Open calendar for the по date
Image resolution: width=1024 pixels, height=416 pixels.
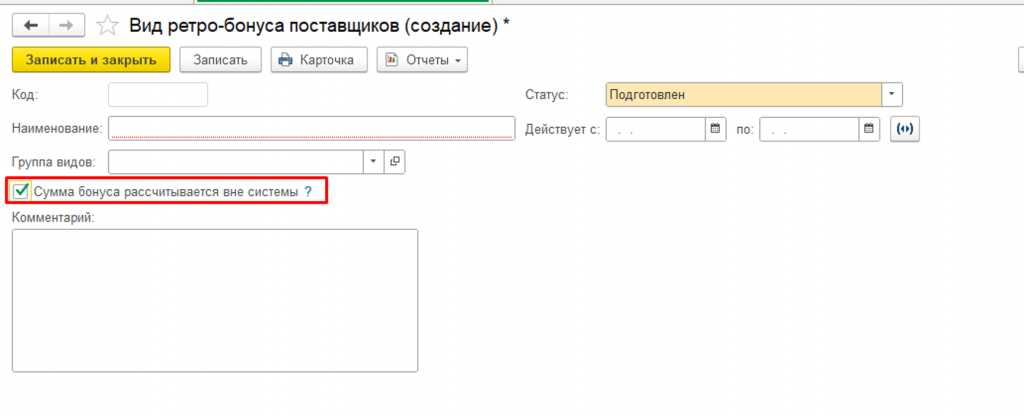[x=869, y=129]
